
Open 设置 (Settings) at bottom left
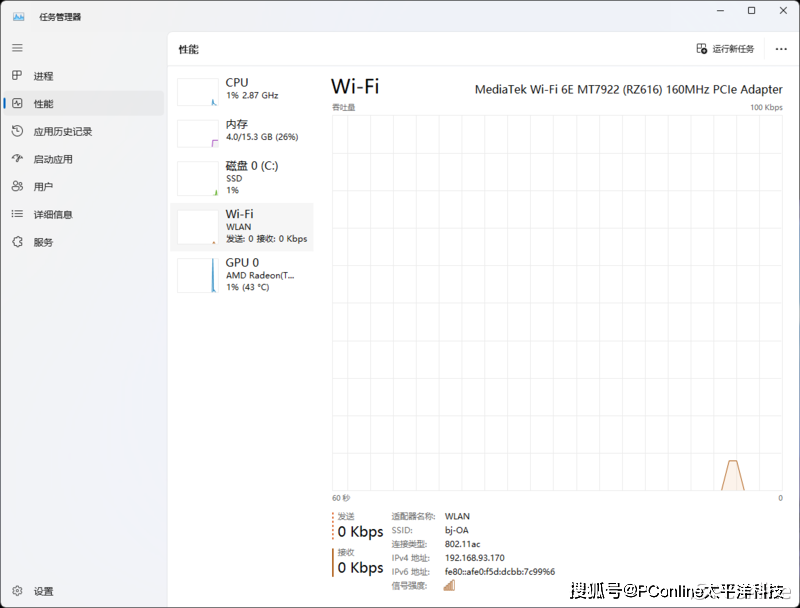43,591
